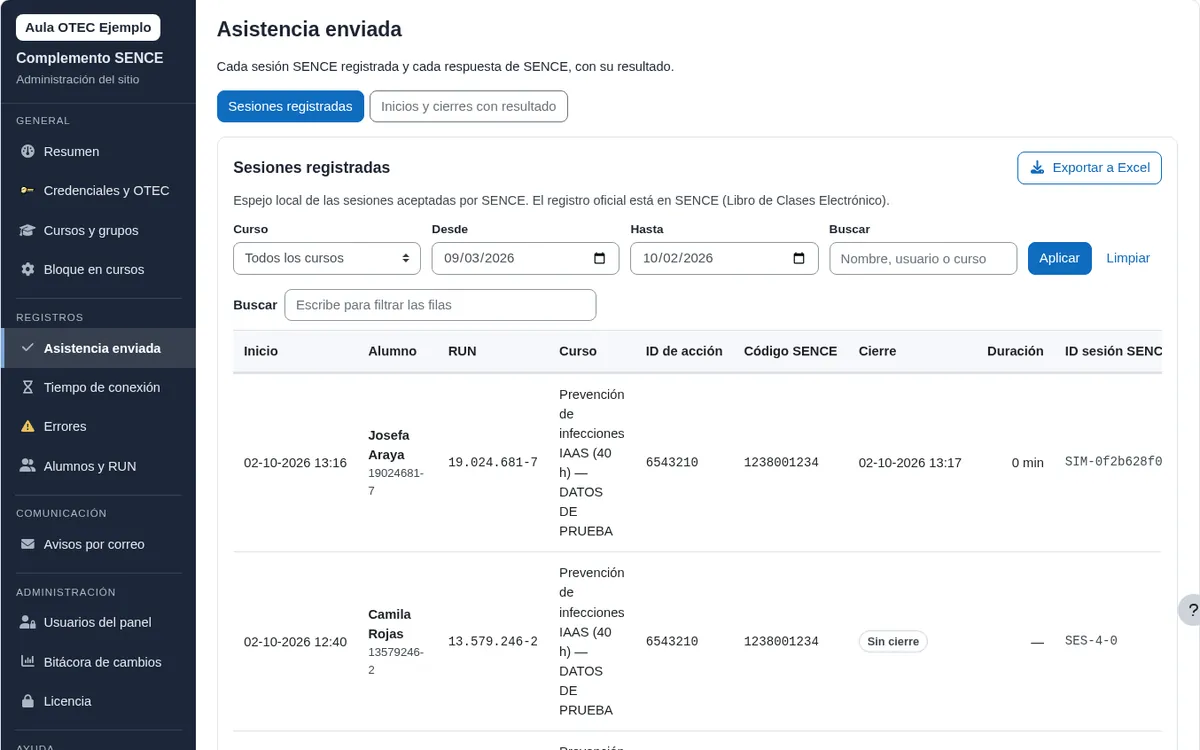Click closing time 02-10-2026 13:17
This screenshot has width=1200, height=750.
910,463
